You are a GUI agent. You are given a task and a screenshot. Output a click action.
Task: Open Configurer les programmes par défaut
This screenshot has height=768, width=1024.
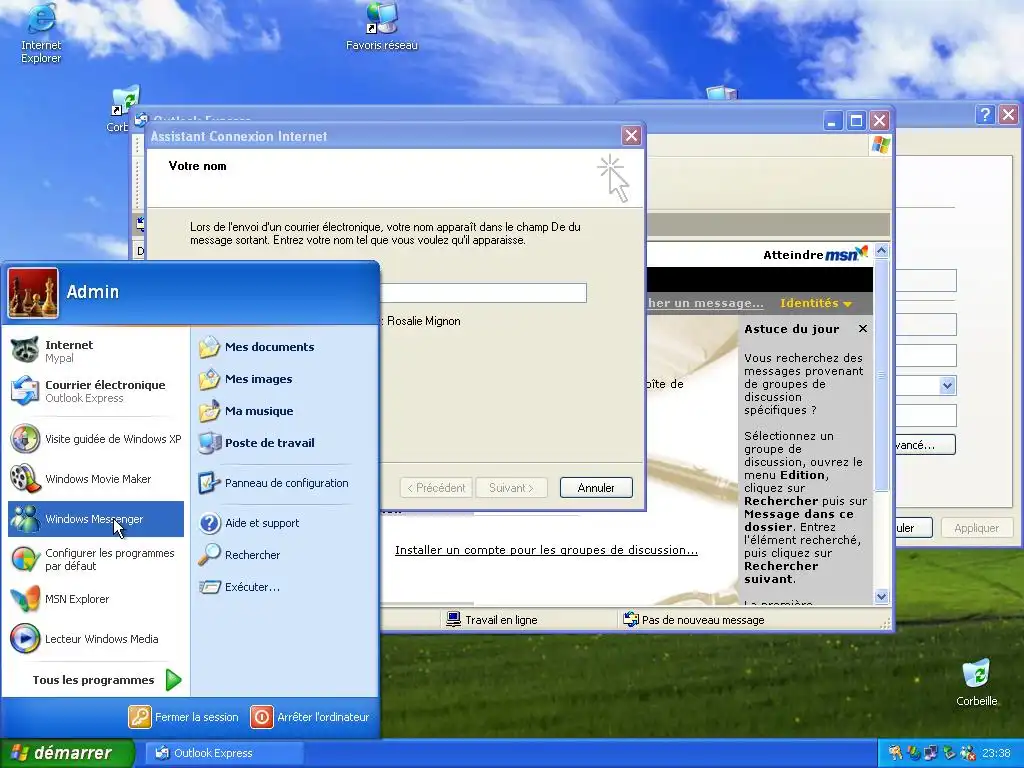click(x=95, y=559)
